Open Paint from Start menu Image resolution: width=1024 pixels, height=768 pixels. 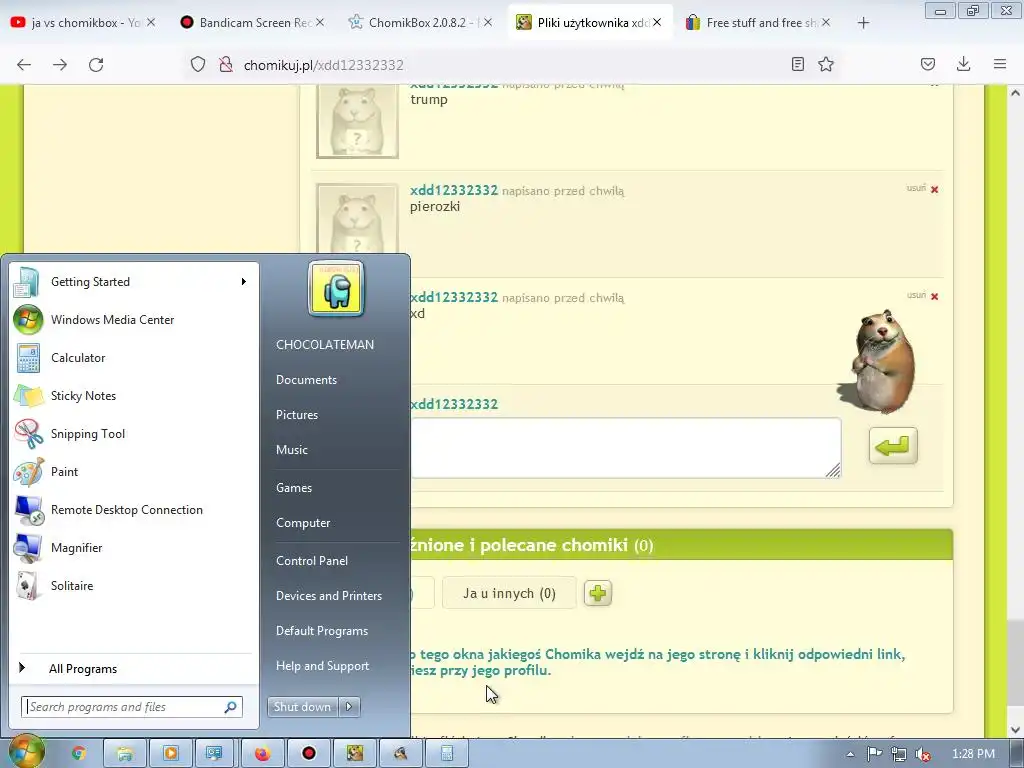133,472
